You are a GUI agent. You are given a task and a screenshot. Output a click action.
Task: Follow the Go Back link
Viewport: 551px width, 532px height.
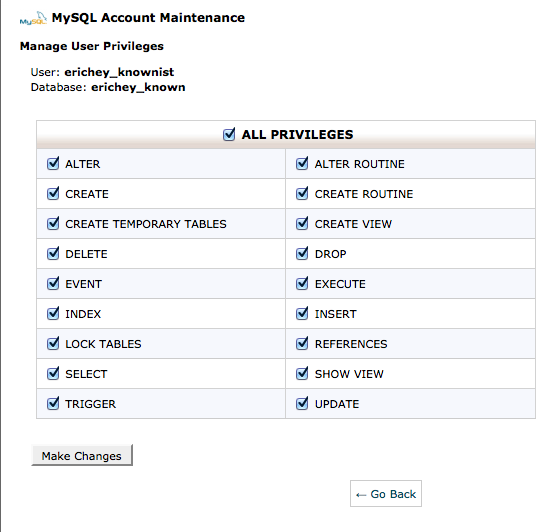386,494
